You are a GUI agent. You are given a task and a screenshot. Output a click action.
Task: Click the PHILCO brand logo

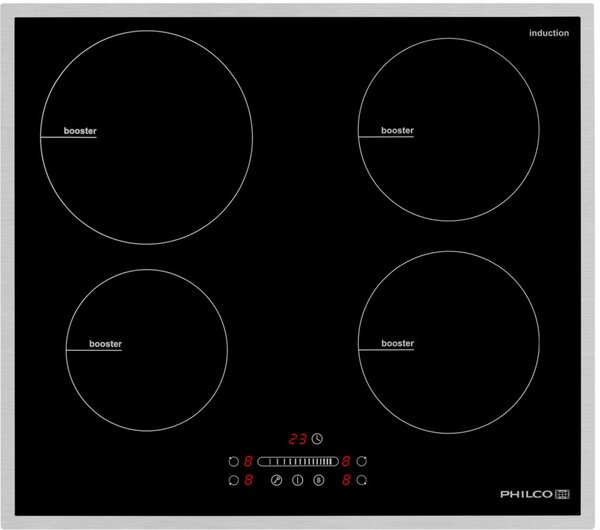(x=535, y=494)
